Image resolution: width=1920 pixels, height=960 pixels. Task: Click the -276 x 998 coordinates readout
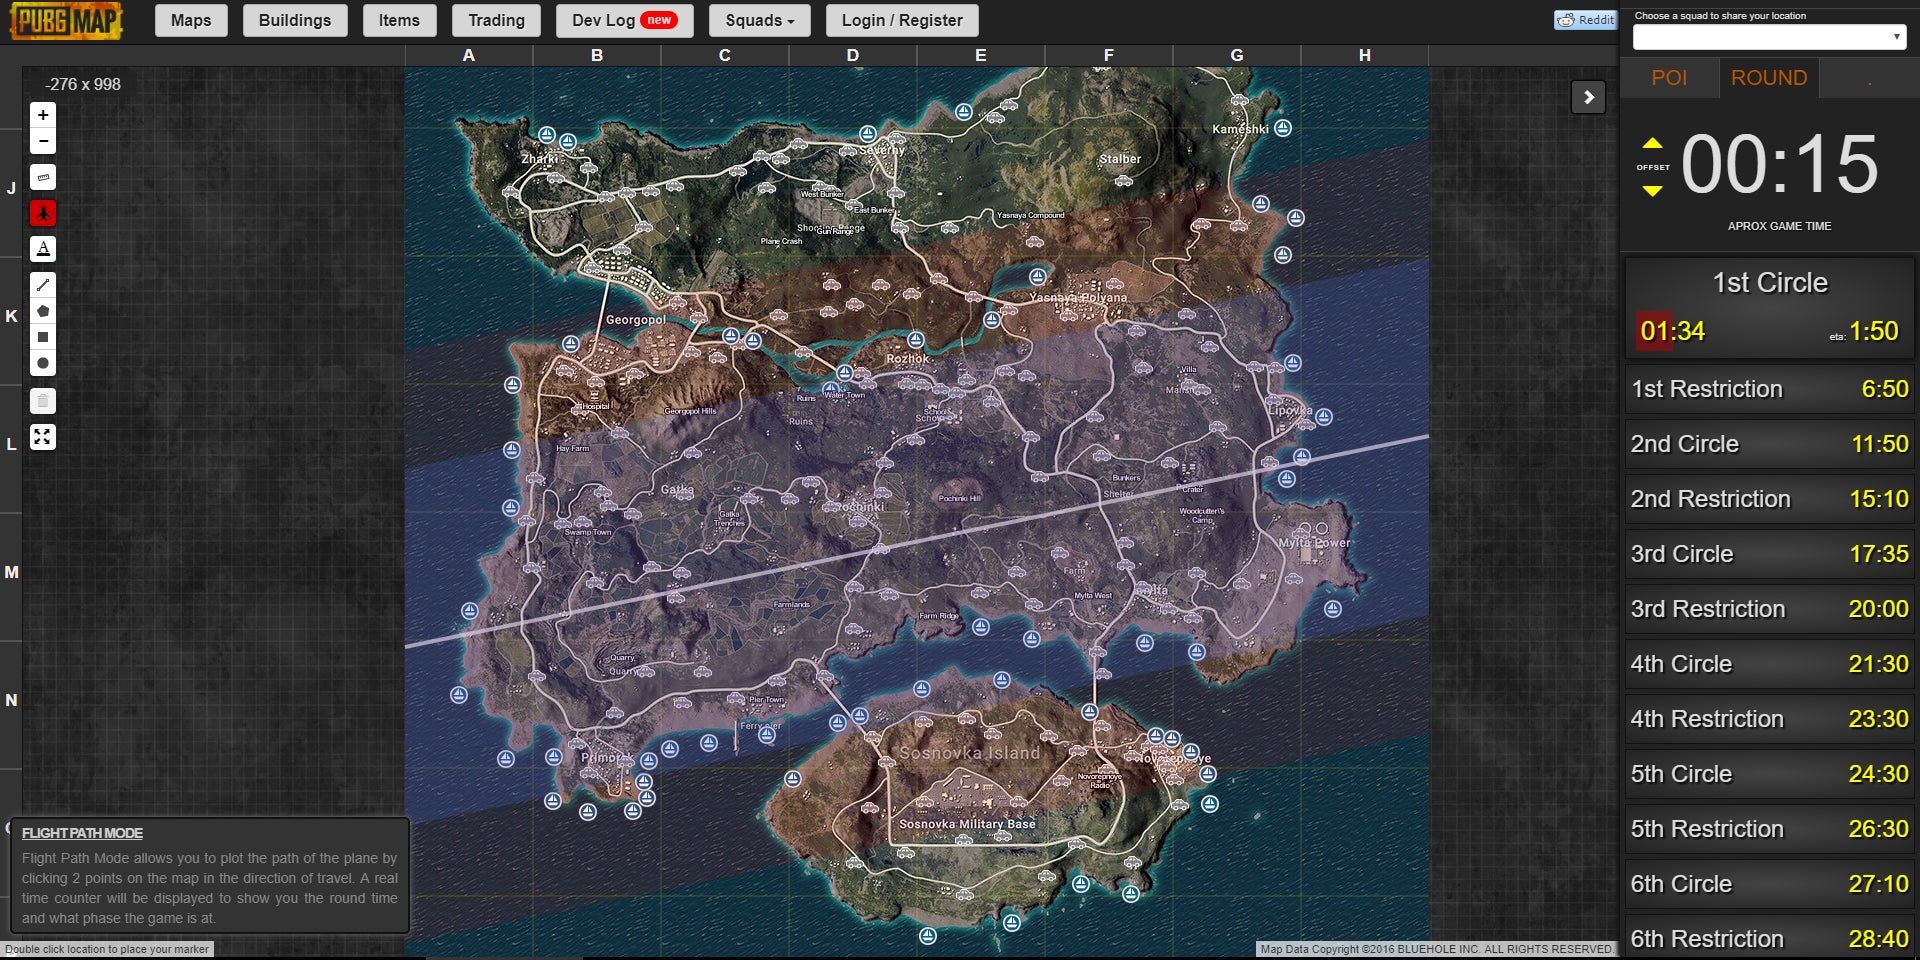pos(83,85)
